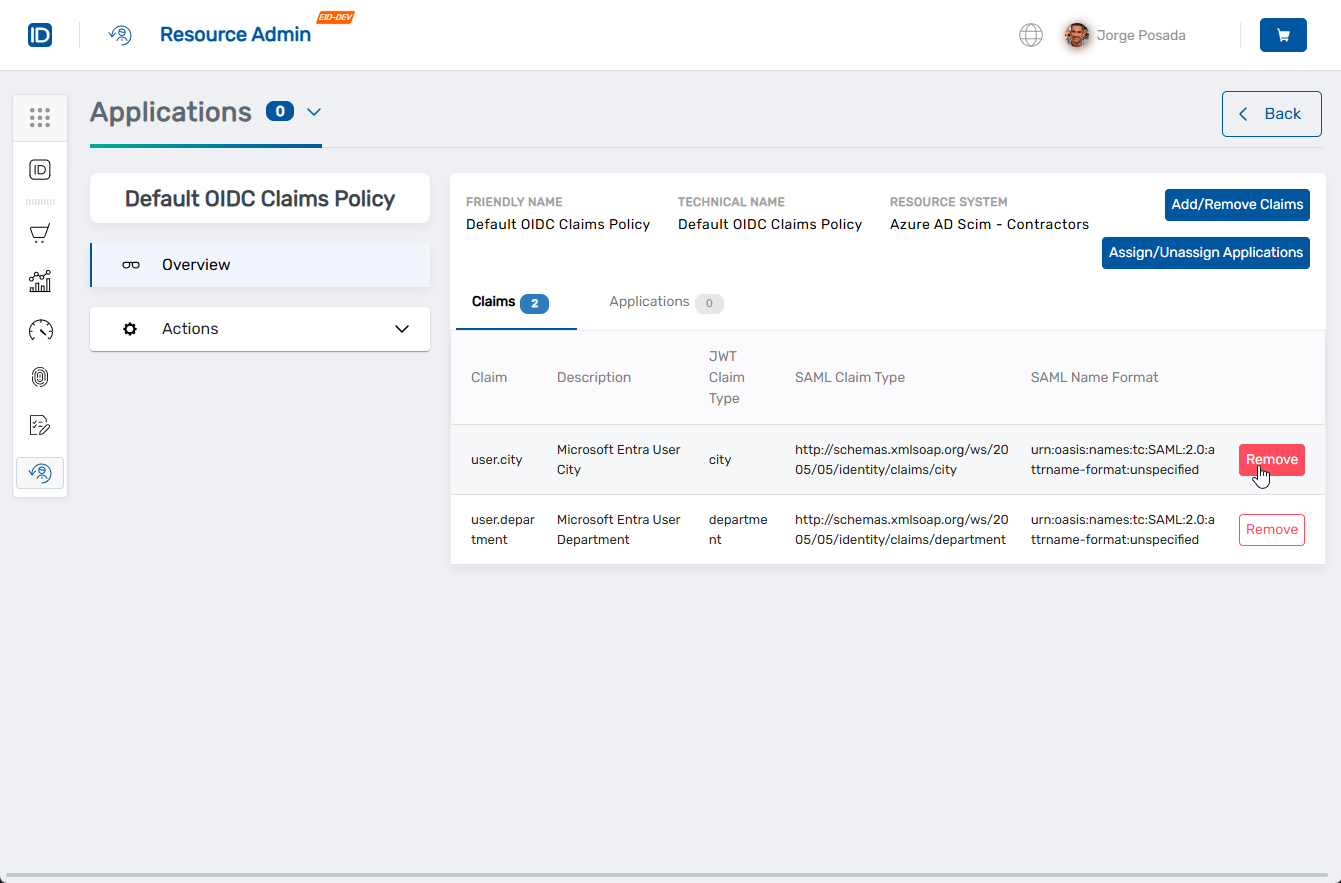
Task: Remove the user.department claim
Action: pos(1271,530)
